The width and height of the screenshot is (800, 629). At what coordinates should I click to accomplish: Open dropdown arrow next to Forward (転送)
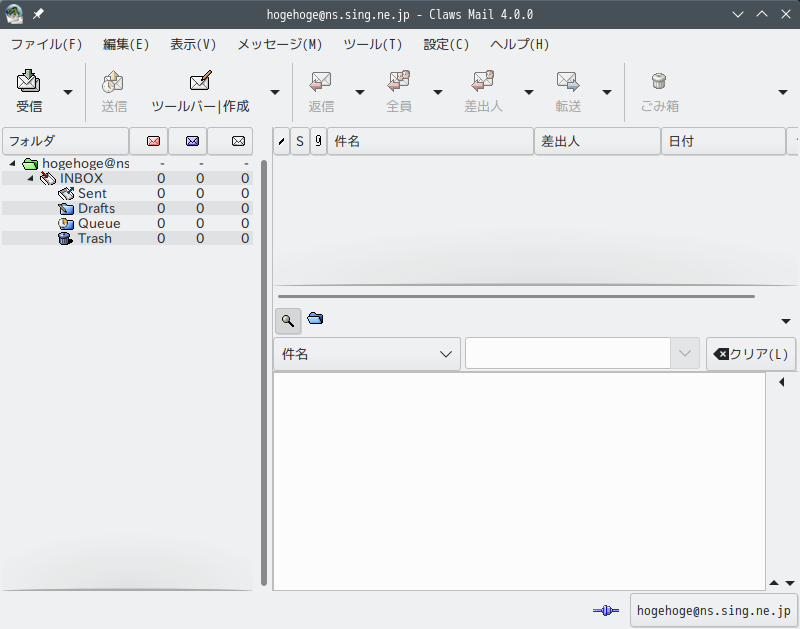607,92
